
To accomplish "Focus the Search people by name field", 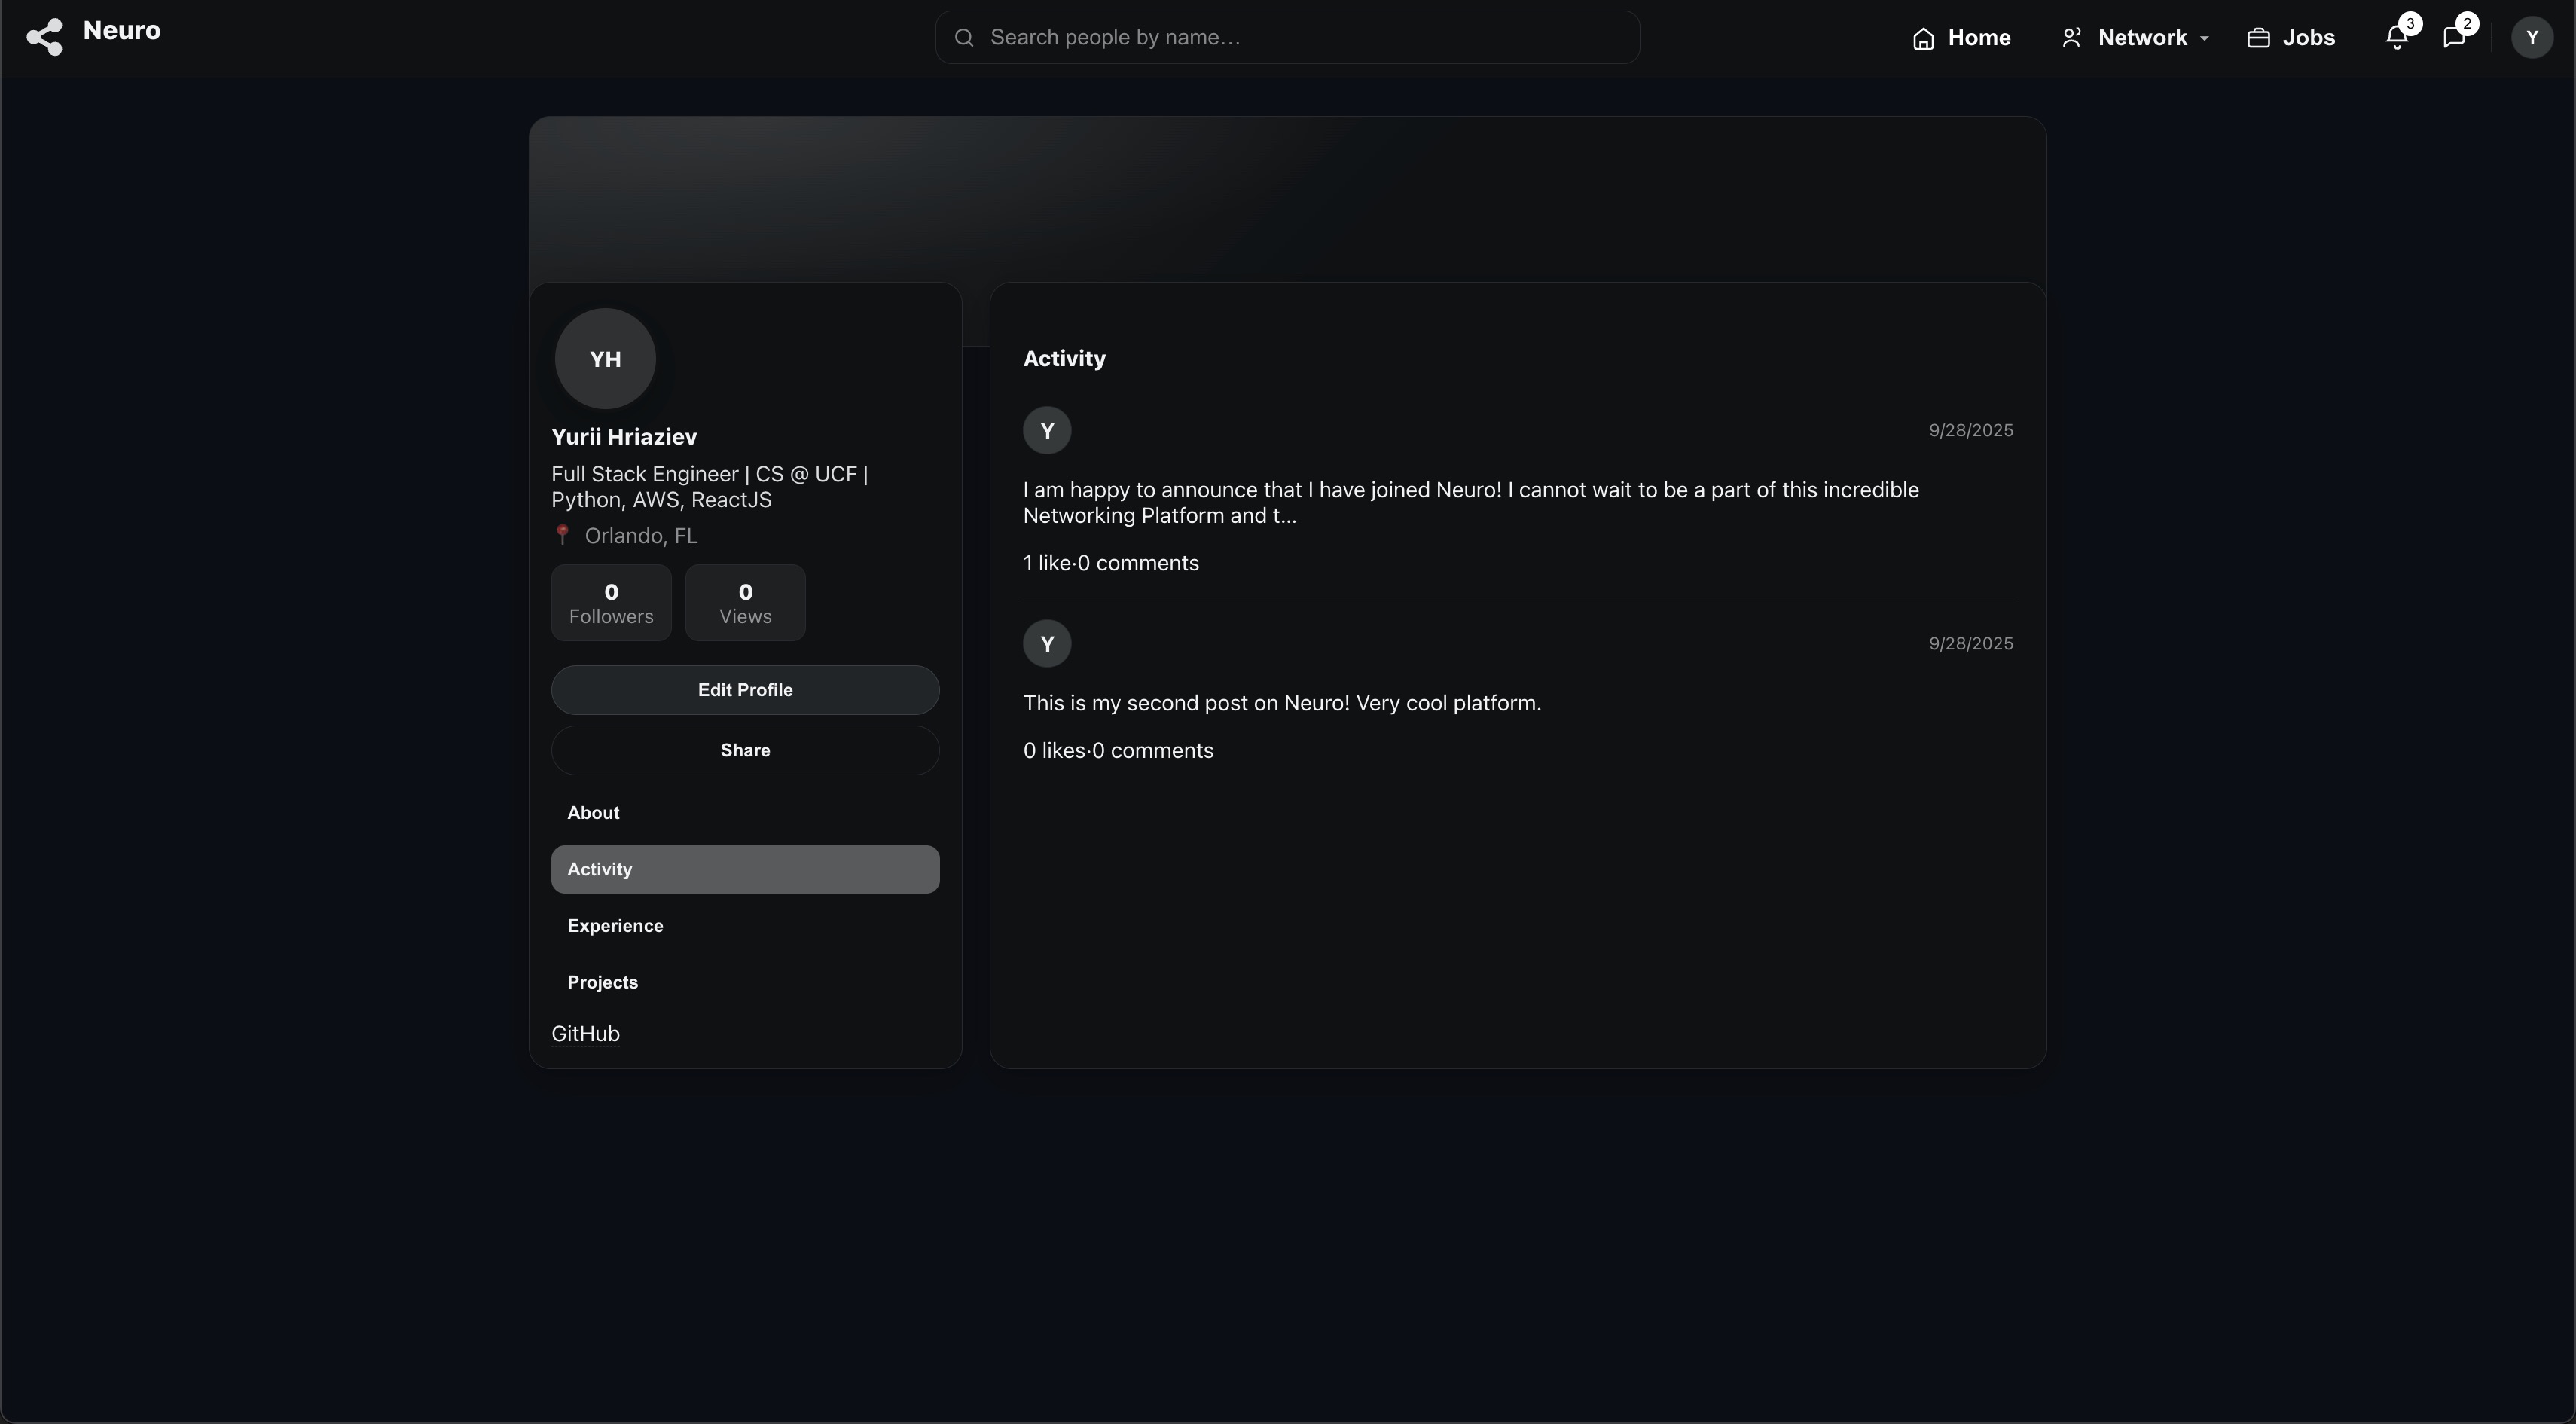I will click(x=1300, y=38).
